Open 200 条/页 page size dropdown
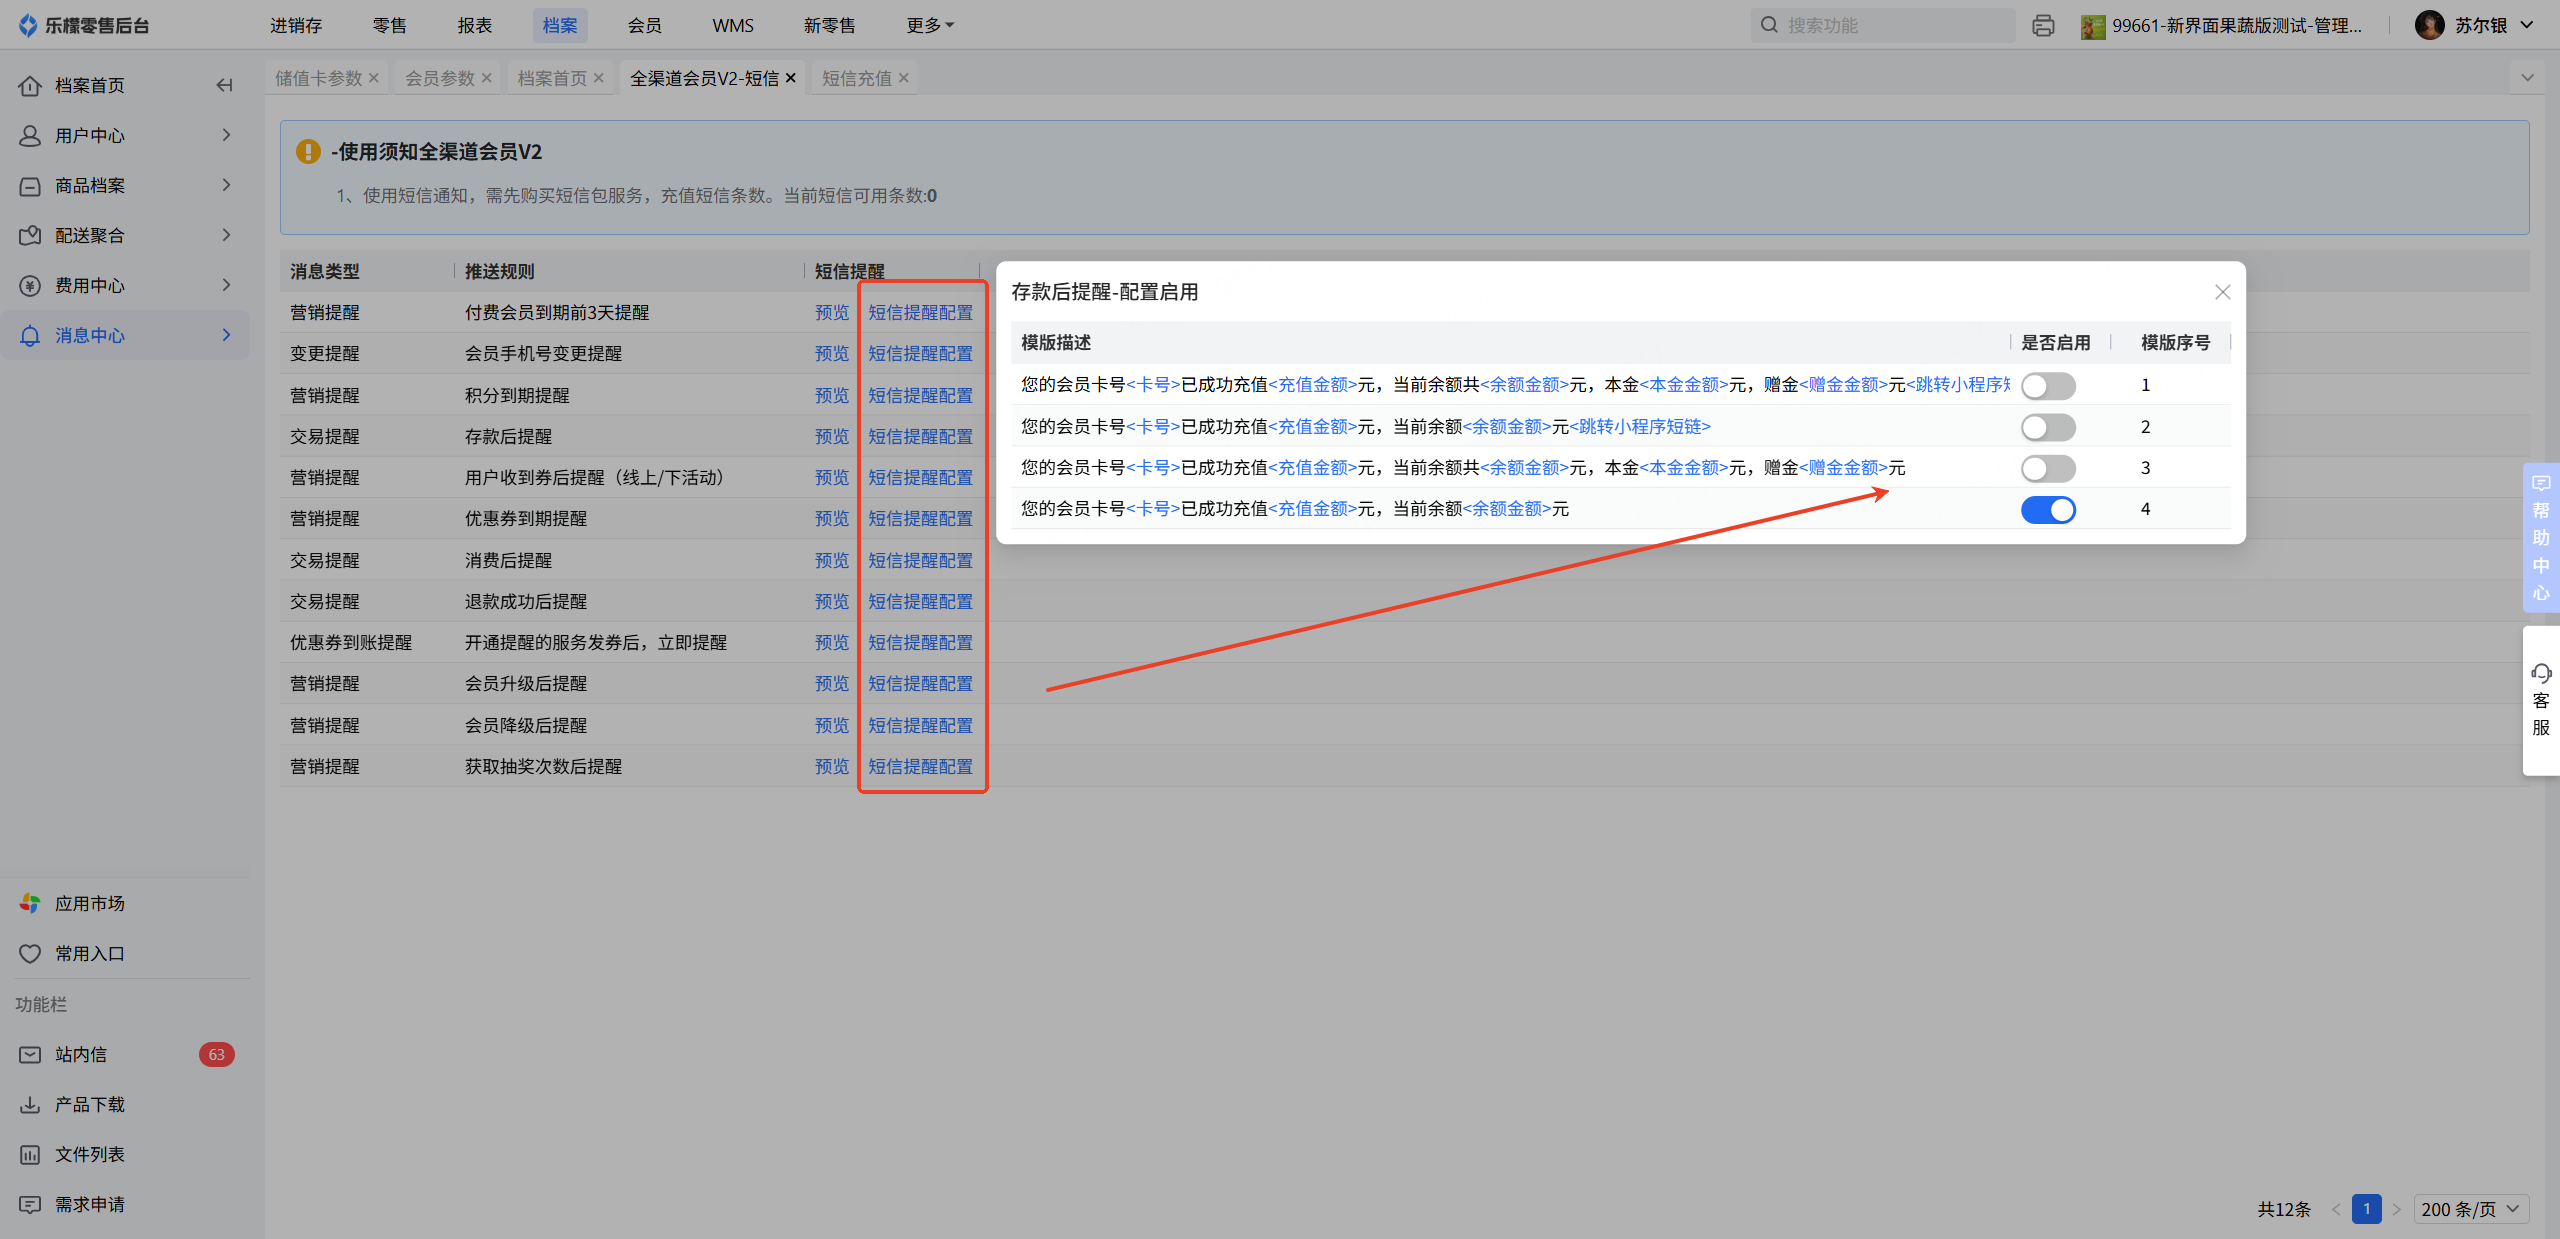Viewport: 2560px width, 1239px height. coord(2470,1209)
